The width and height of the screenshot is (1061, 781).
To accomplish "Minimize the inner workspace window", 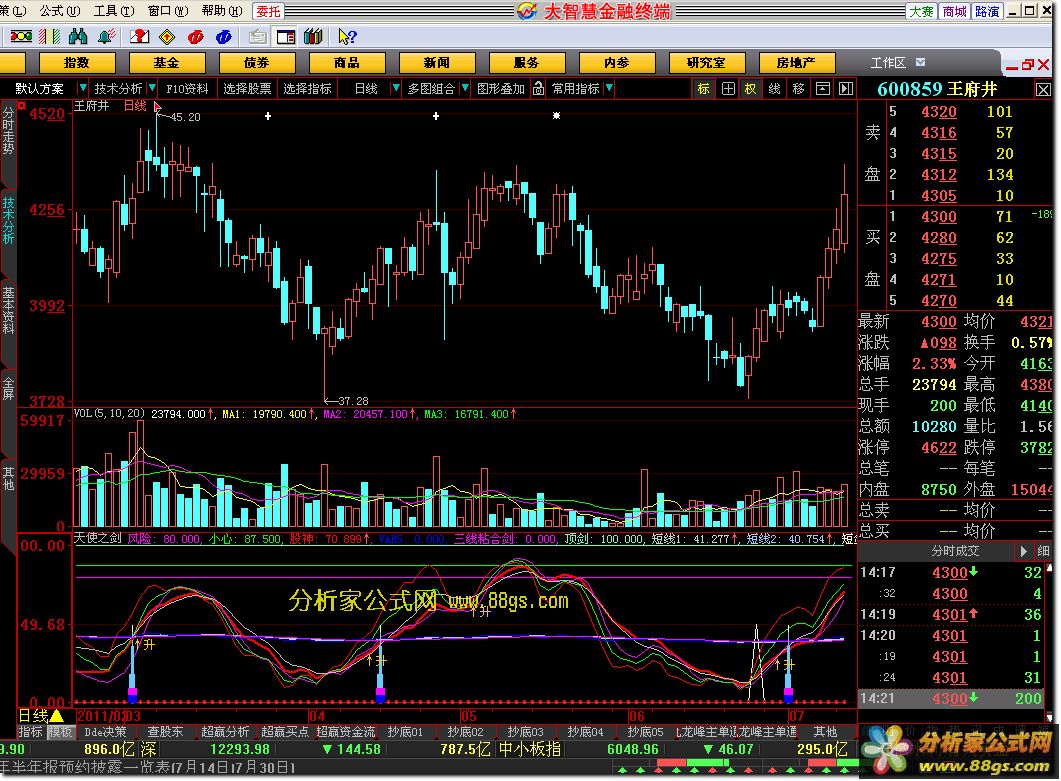I will pyautogui.click(x=1012, y=66).
